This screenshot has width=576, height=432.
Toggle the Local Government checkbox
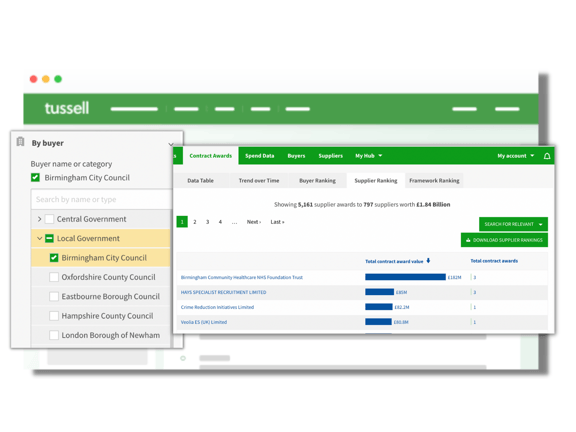49,238
